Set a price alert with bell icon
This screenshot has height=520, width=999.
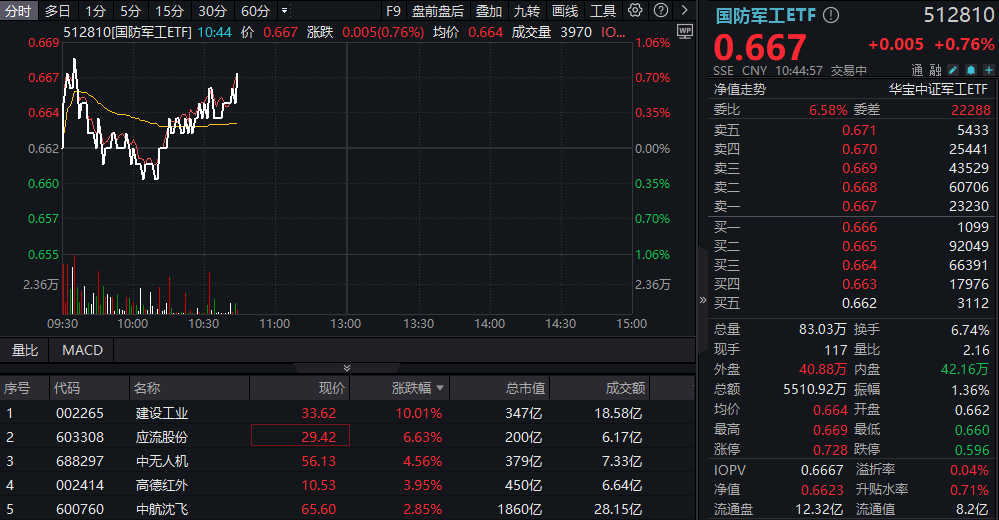coord(970,70)
